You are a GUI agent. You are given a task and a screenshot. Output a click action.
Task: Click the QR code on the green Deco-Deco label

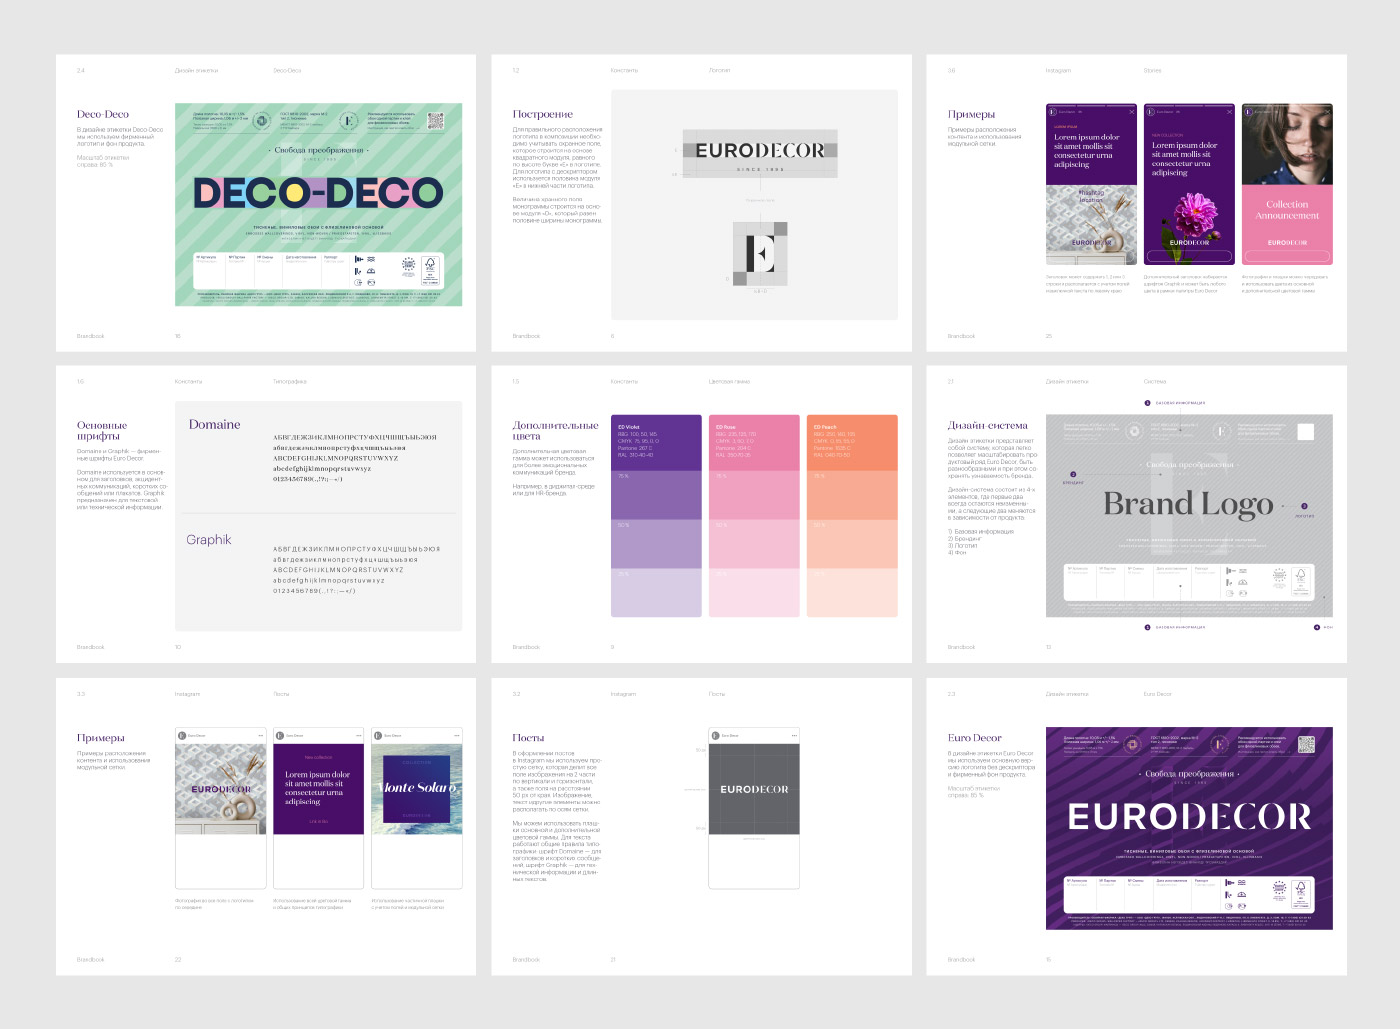coord(435,121)
